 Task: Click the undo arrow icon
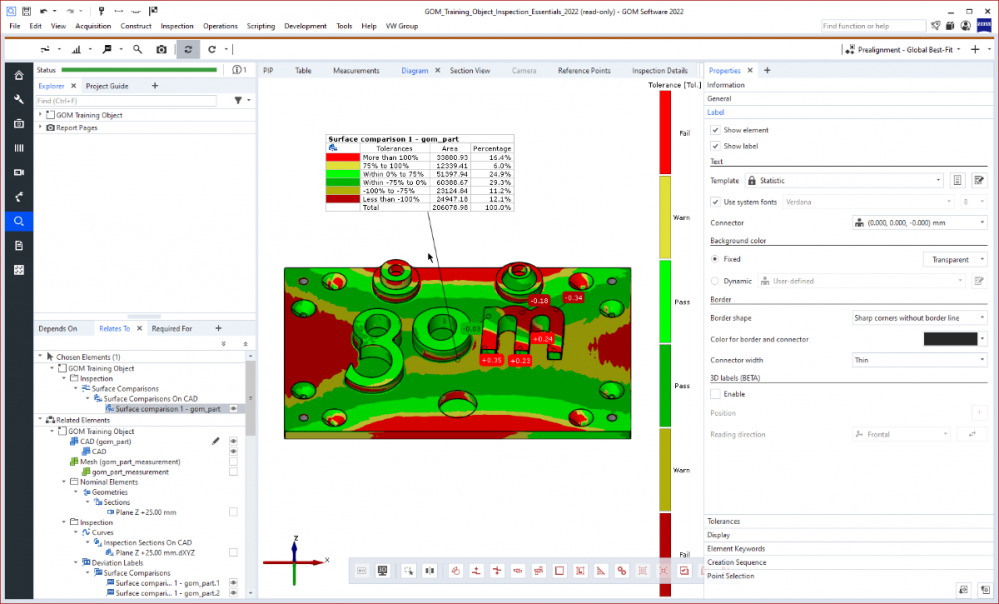[x=43, y=11]
